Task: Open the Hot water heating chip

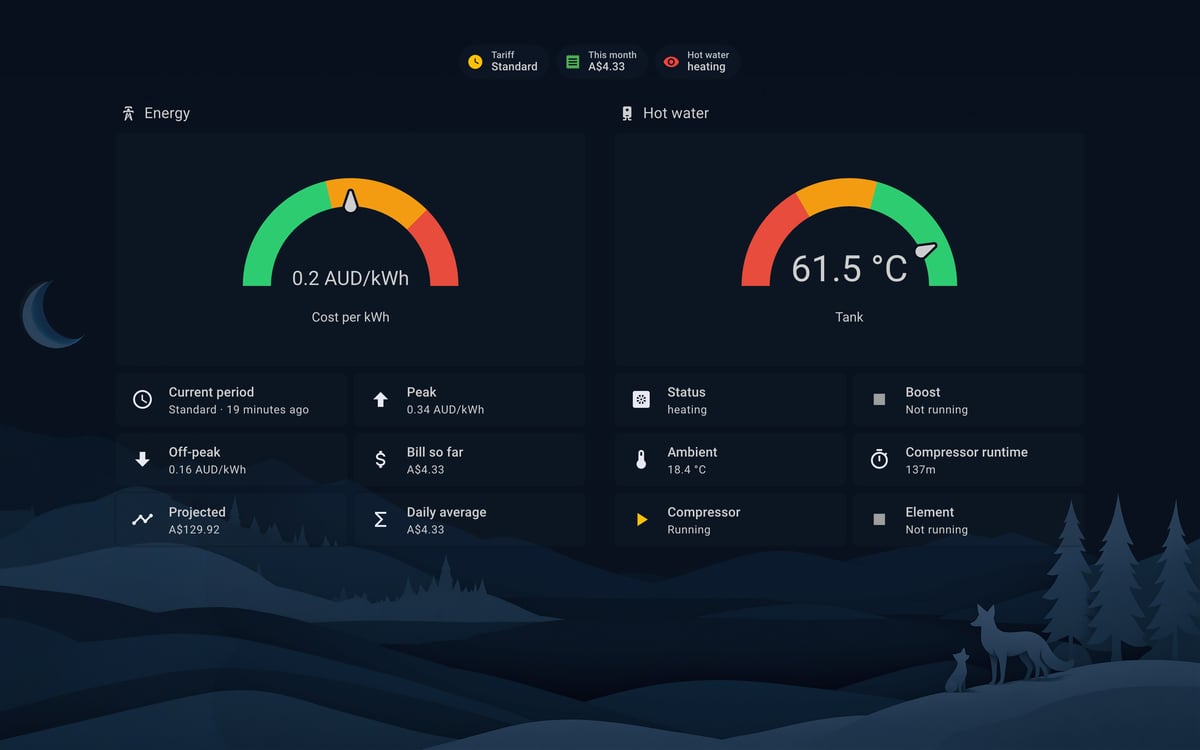Action: 697,62
